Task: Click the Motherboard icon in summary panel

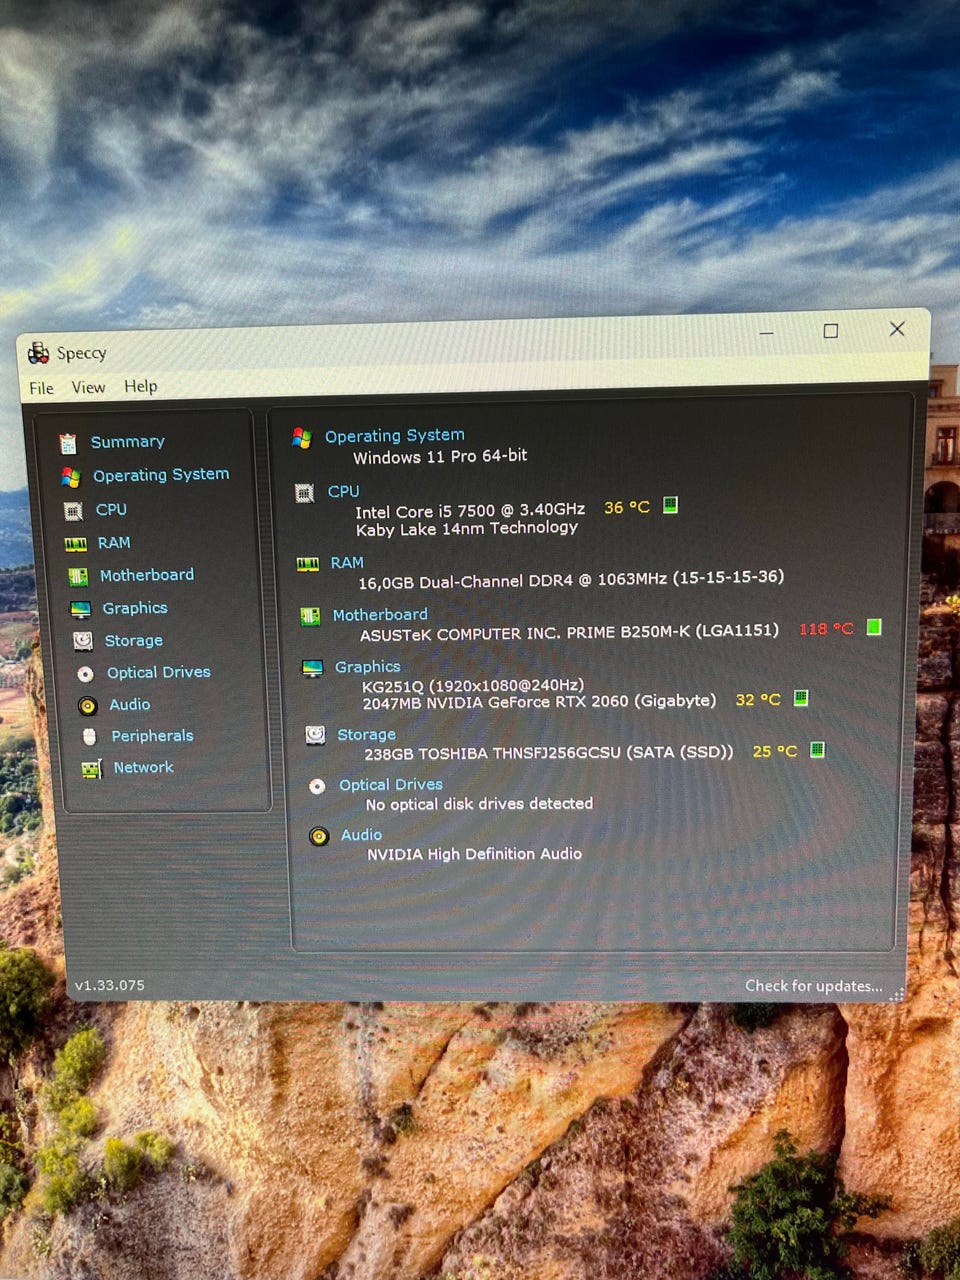Action: [x=311, y=616]
